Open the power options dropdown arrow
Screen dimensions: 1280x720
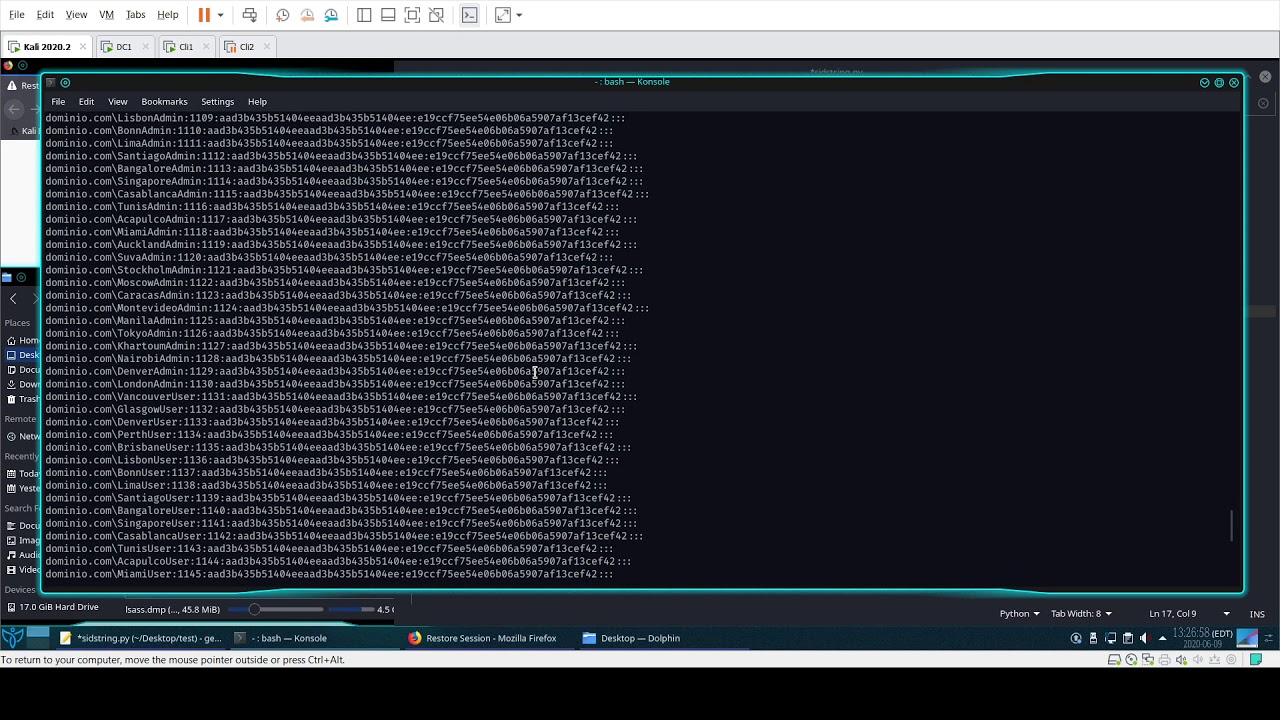tap(220, 15)
